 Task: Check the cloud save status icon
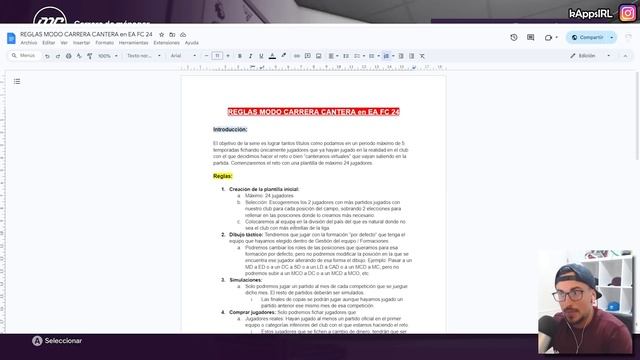point(183,35)
